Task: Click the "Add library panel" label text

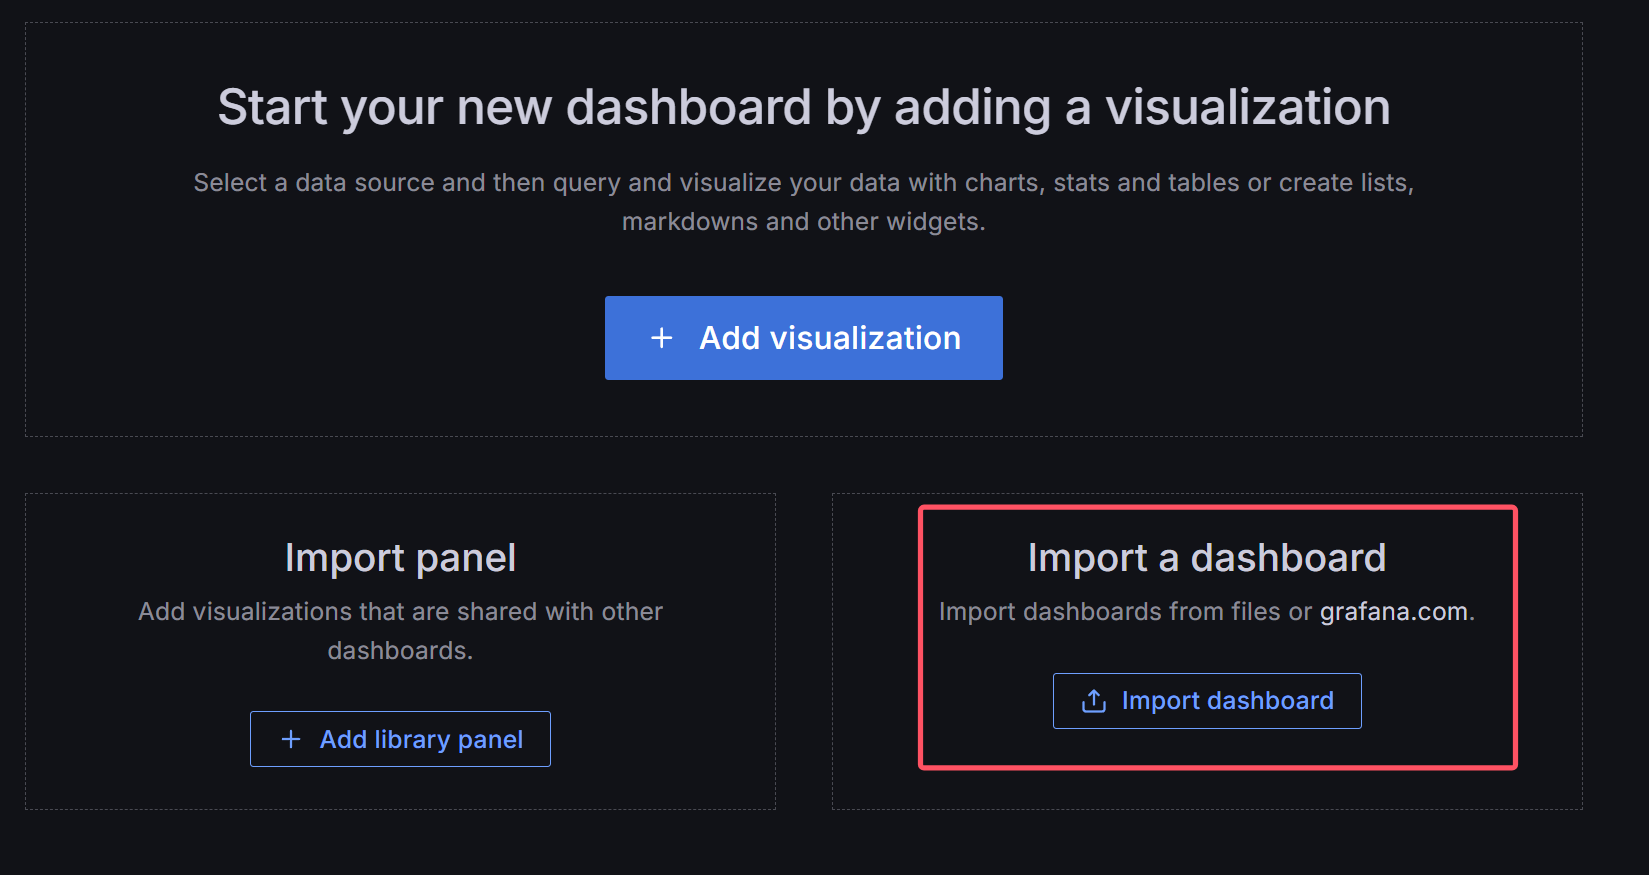Action: 421,739
